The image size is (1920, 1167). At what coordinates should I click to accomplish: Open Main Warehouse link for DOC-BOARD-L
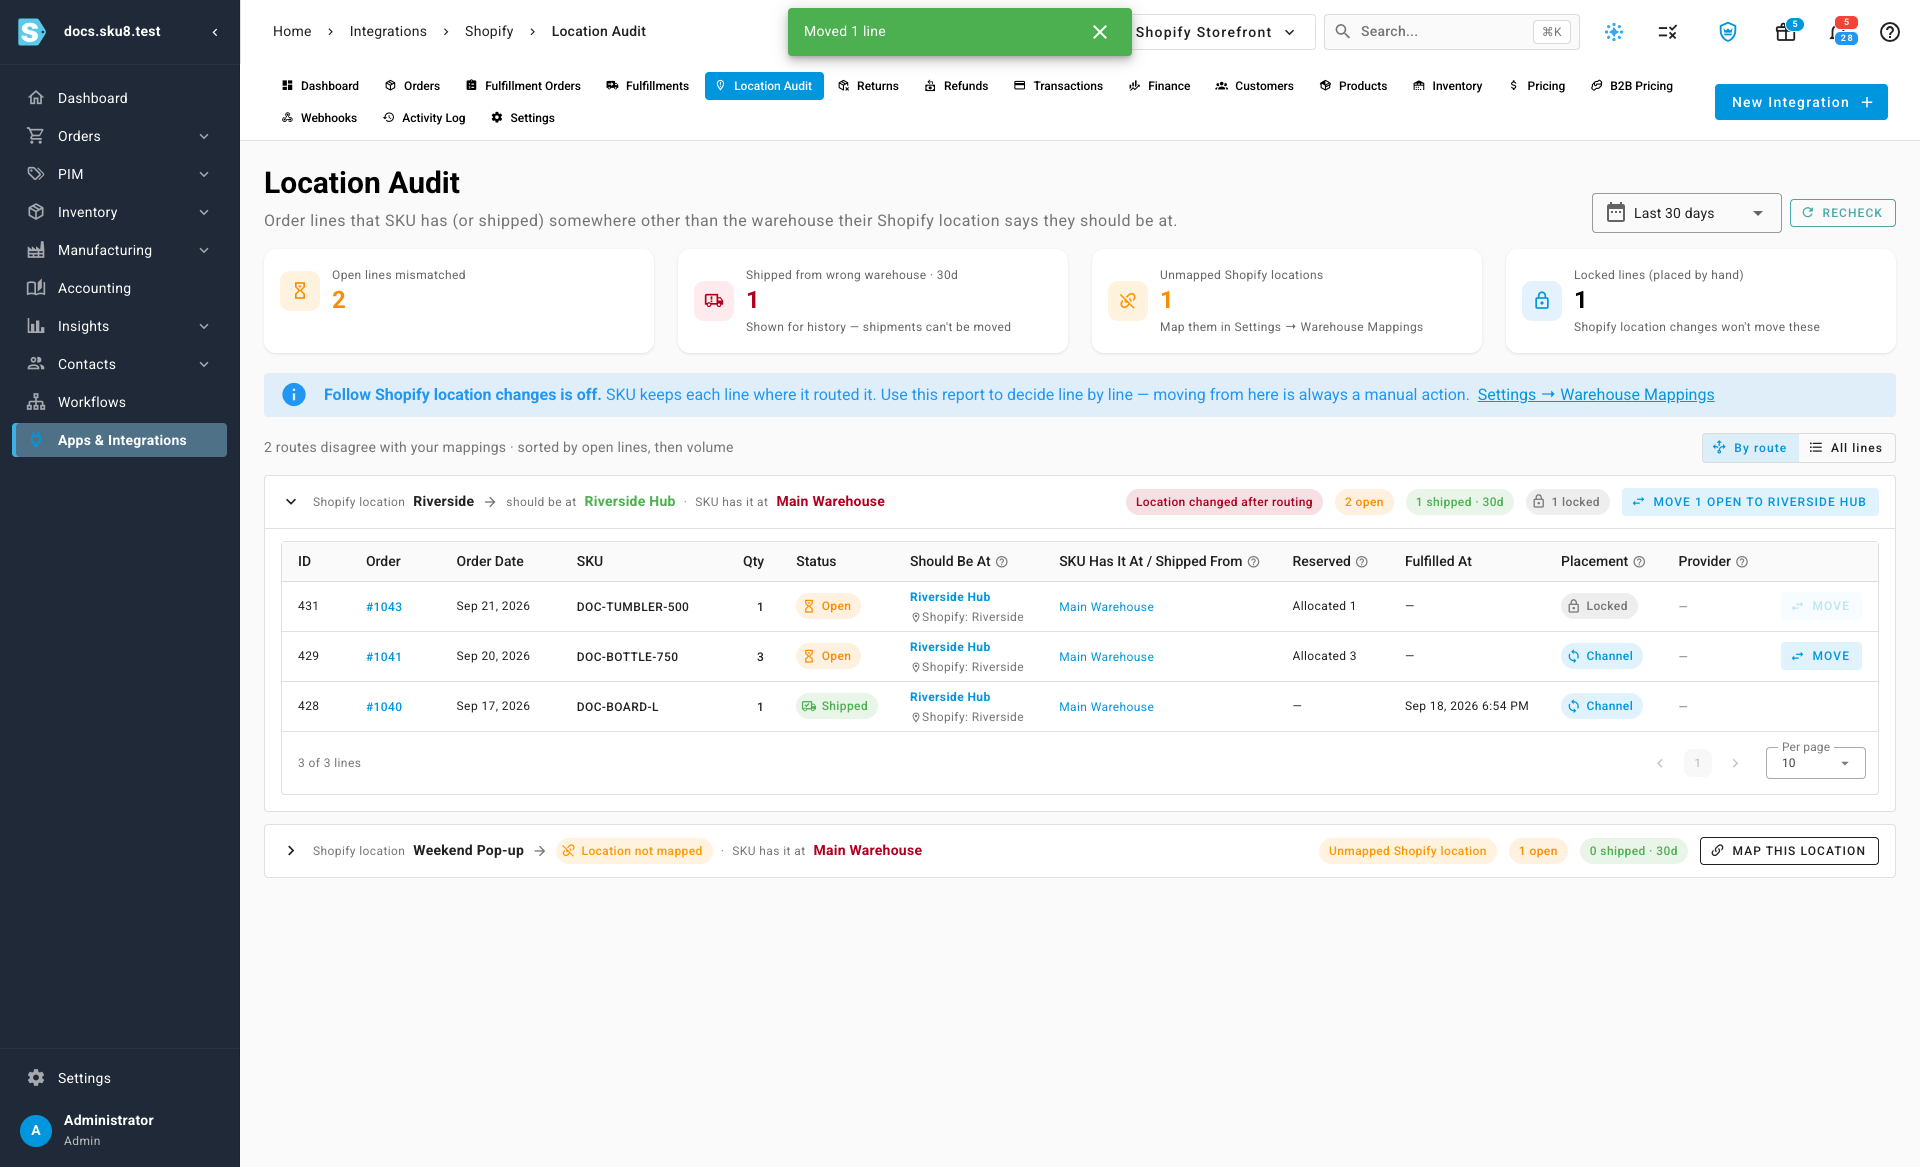coord(1106,707)
